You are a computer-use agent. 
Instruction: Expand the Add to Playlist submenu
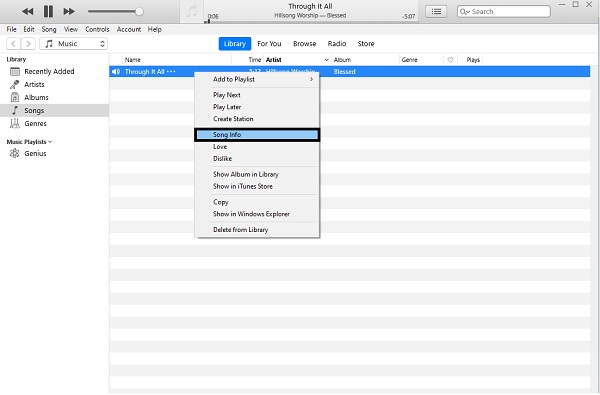pos(257,79)
